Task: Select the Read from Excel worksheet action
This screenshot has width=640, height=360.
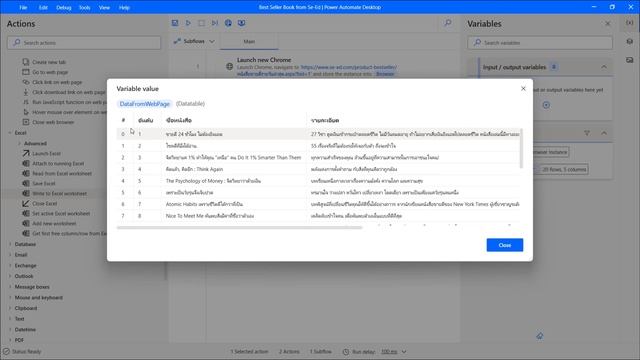Action: pos(62,173)
